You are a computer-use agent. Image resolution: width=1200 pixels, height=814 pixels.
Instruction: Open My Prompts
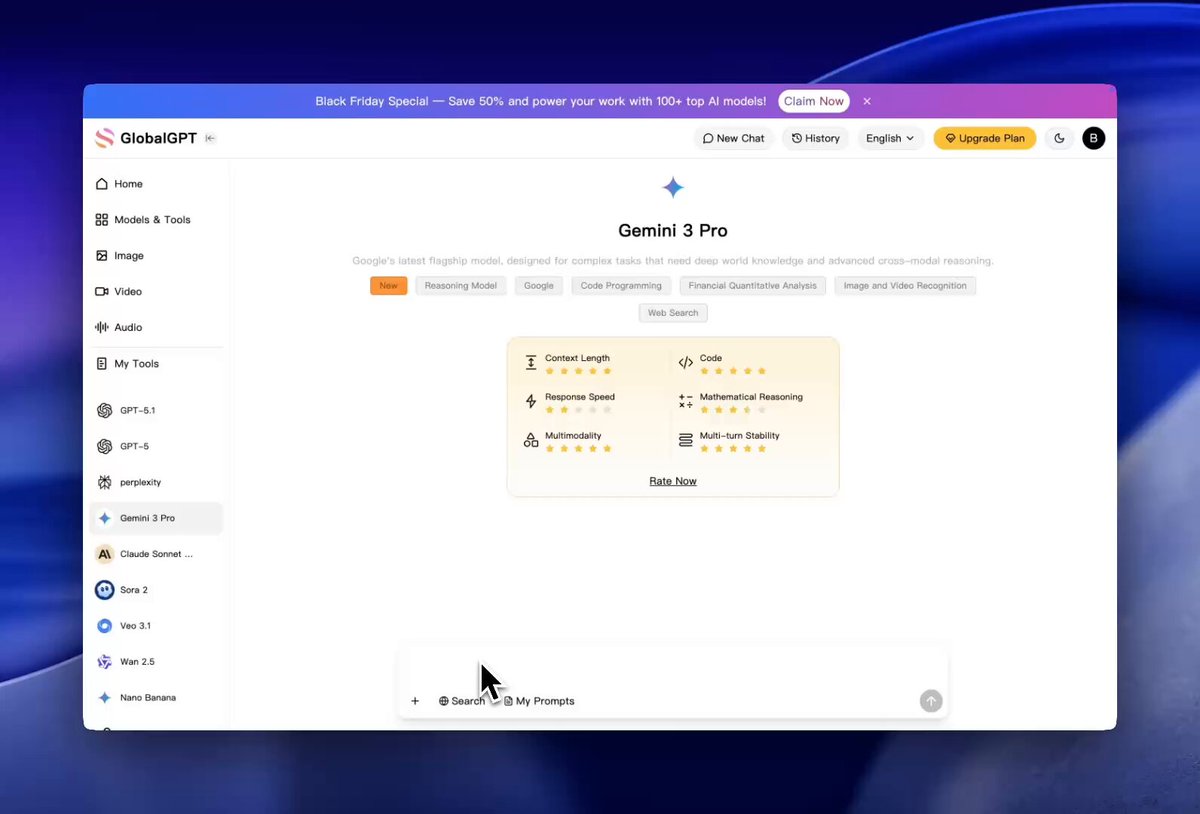coord(539,701)
